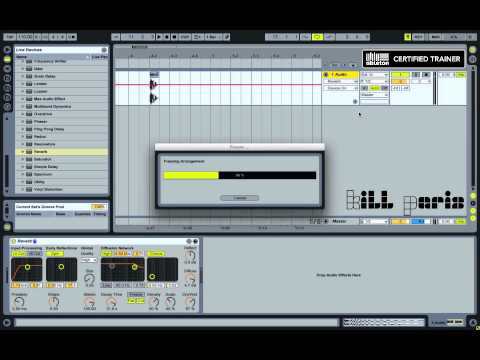Image resolution: width=480 pixels, height=360 pixels.
Task: Select Max Audio Effect in the browser
Action: (x=62, y=99)
